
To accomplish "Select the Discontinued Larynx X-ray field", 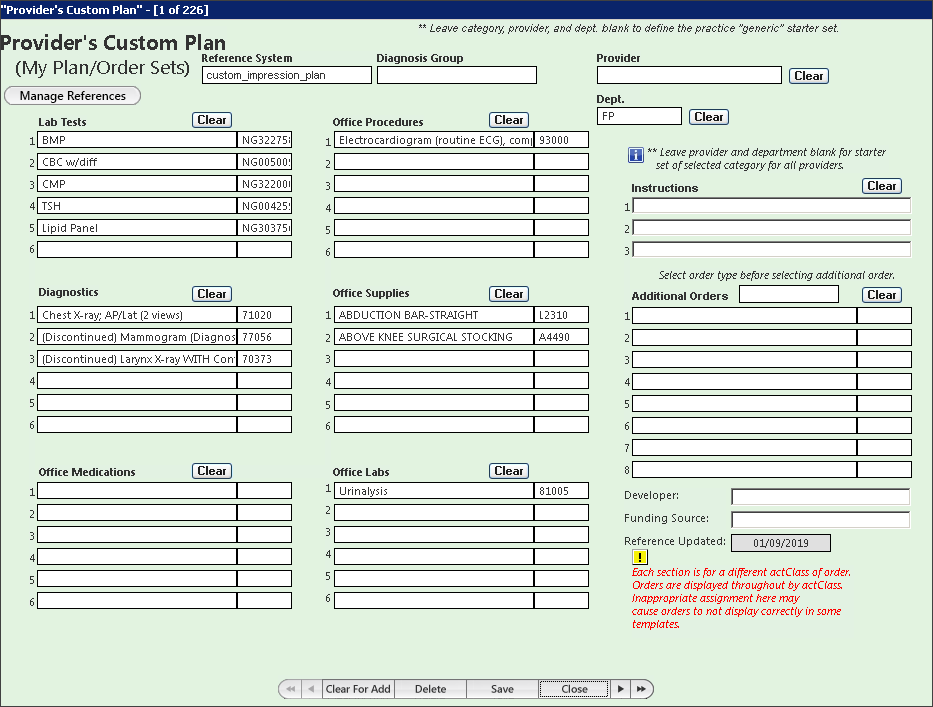I will click(x=137, y=359).
